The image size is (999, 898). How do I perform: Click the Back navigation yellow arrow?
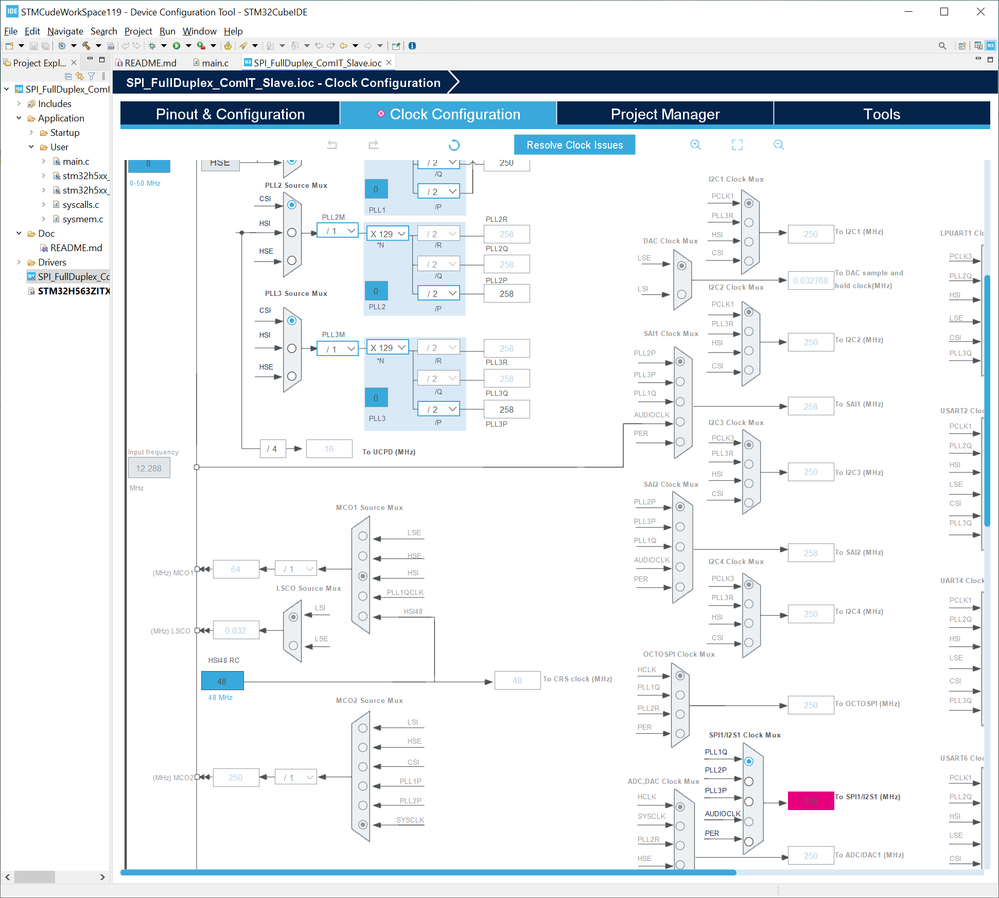(343, 46)
